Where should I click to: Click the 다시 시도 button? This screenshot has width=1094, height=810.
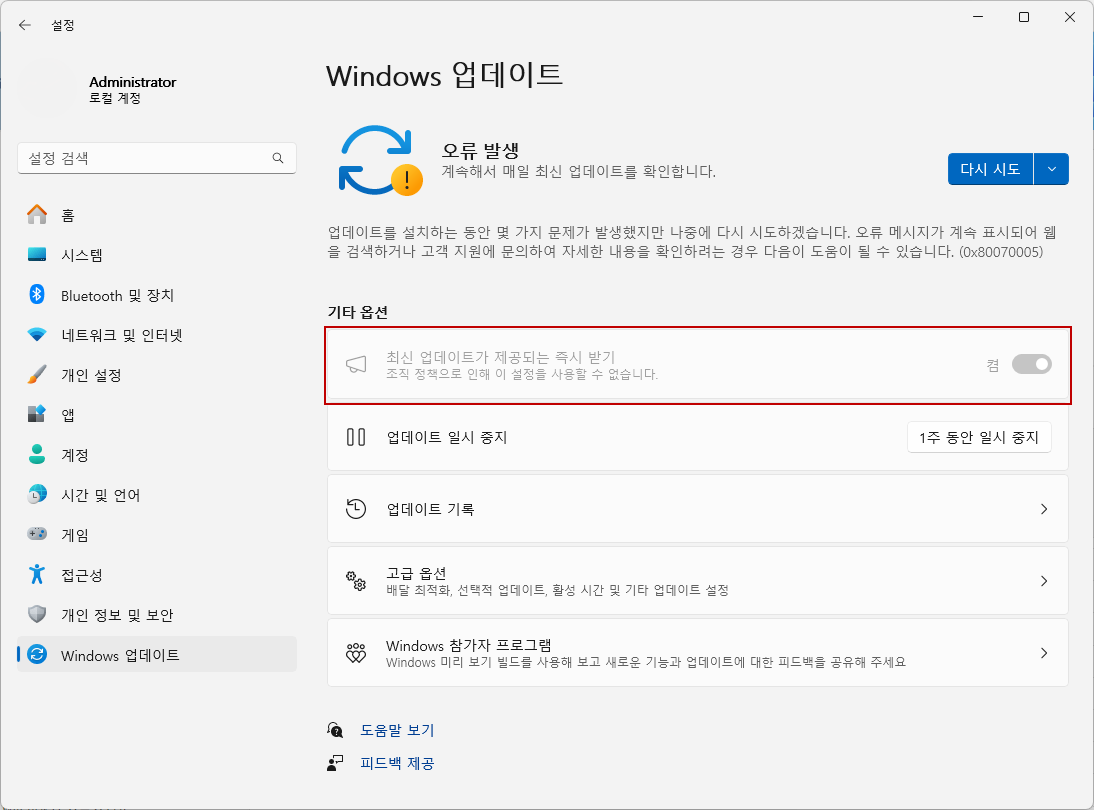click(990, 169)
